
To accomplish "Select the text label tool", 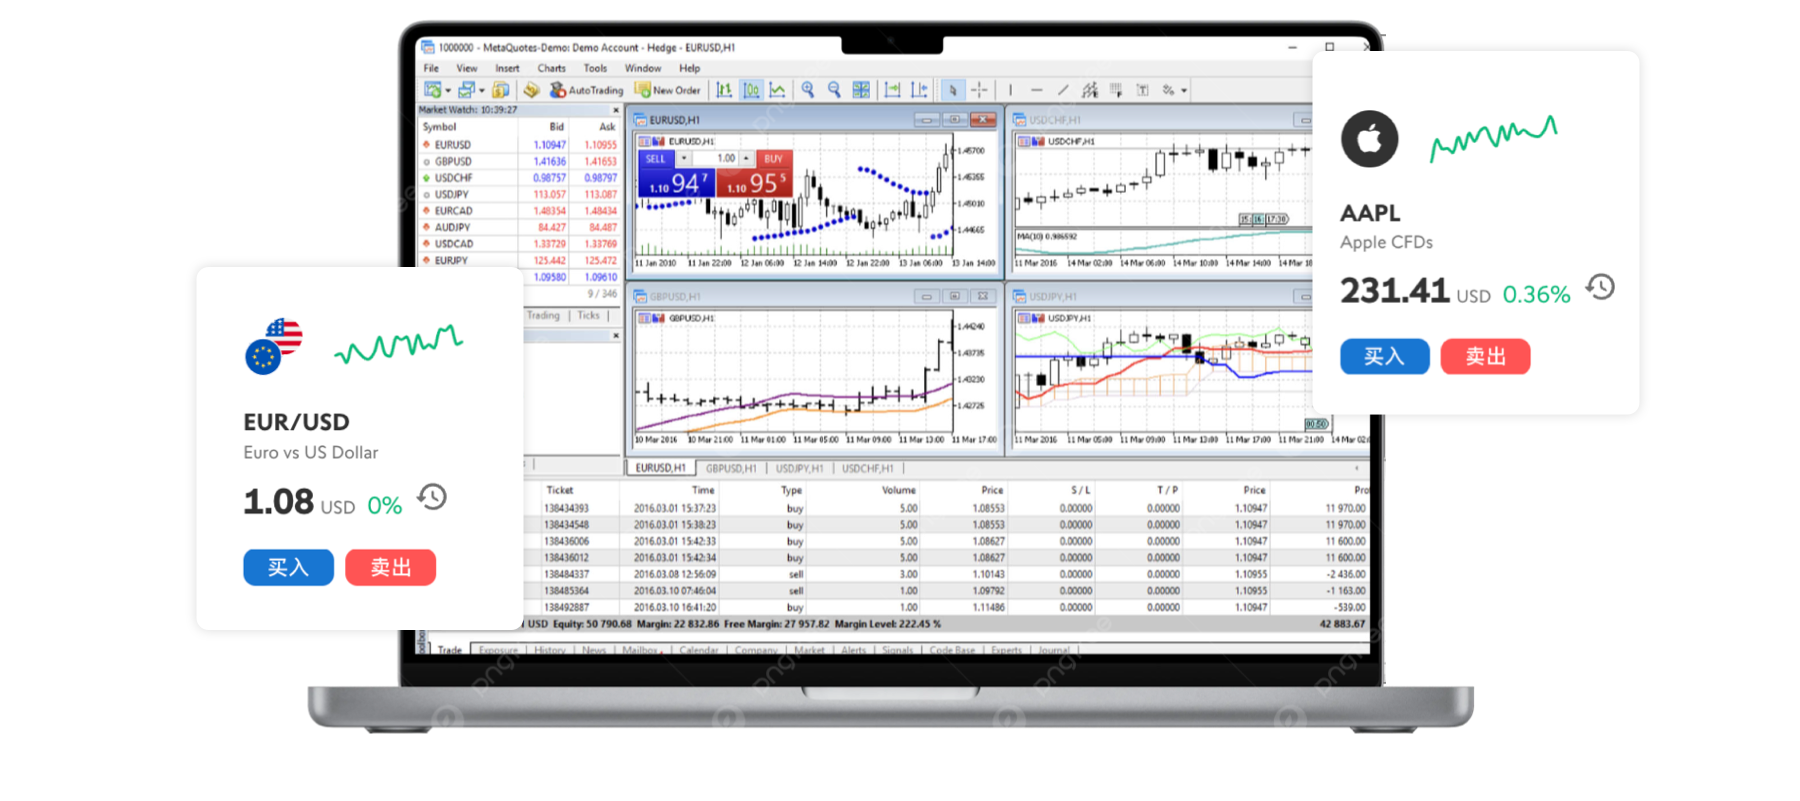I will [1142, 90].
